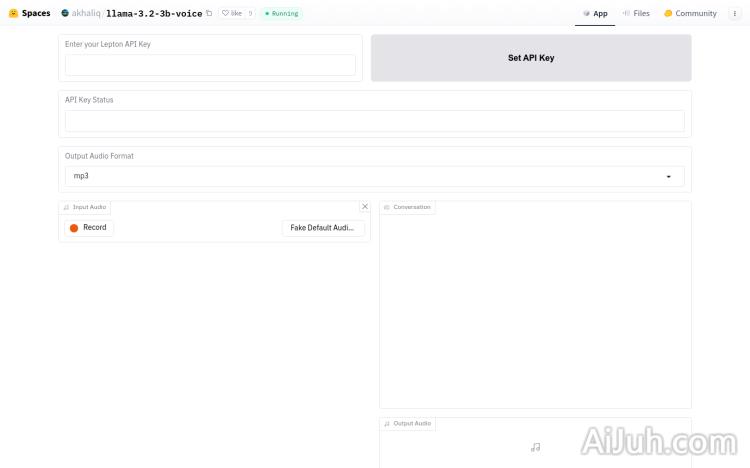Open the Community tab

[x=690, y=13]
